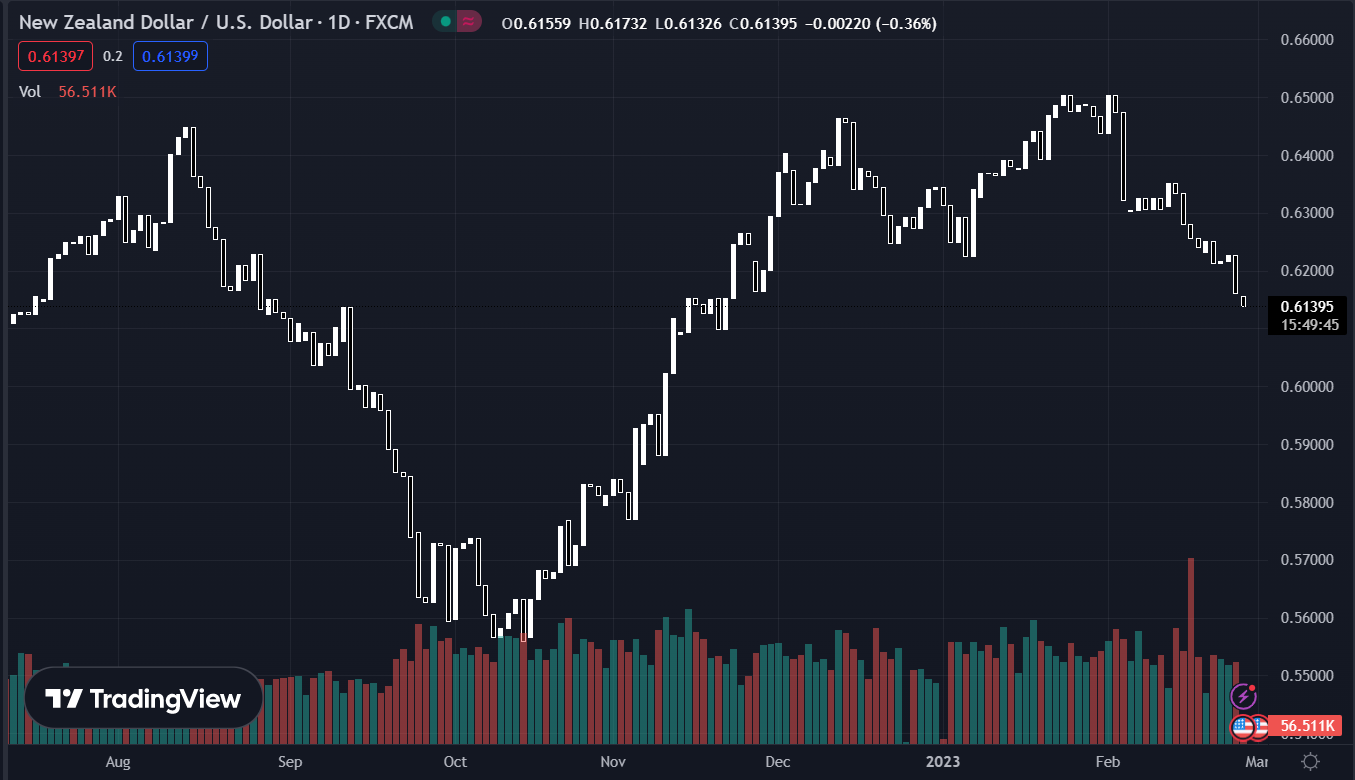Click the tallest red volume bar in February
This screenshot has width=1355, height=780.
(x=1190, y=650)
